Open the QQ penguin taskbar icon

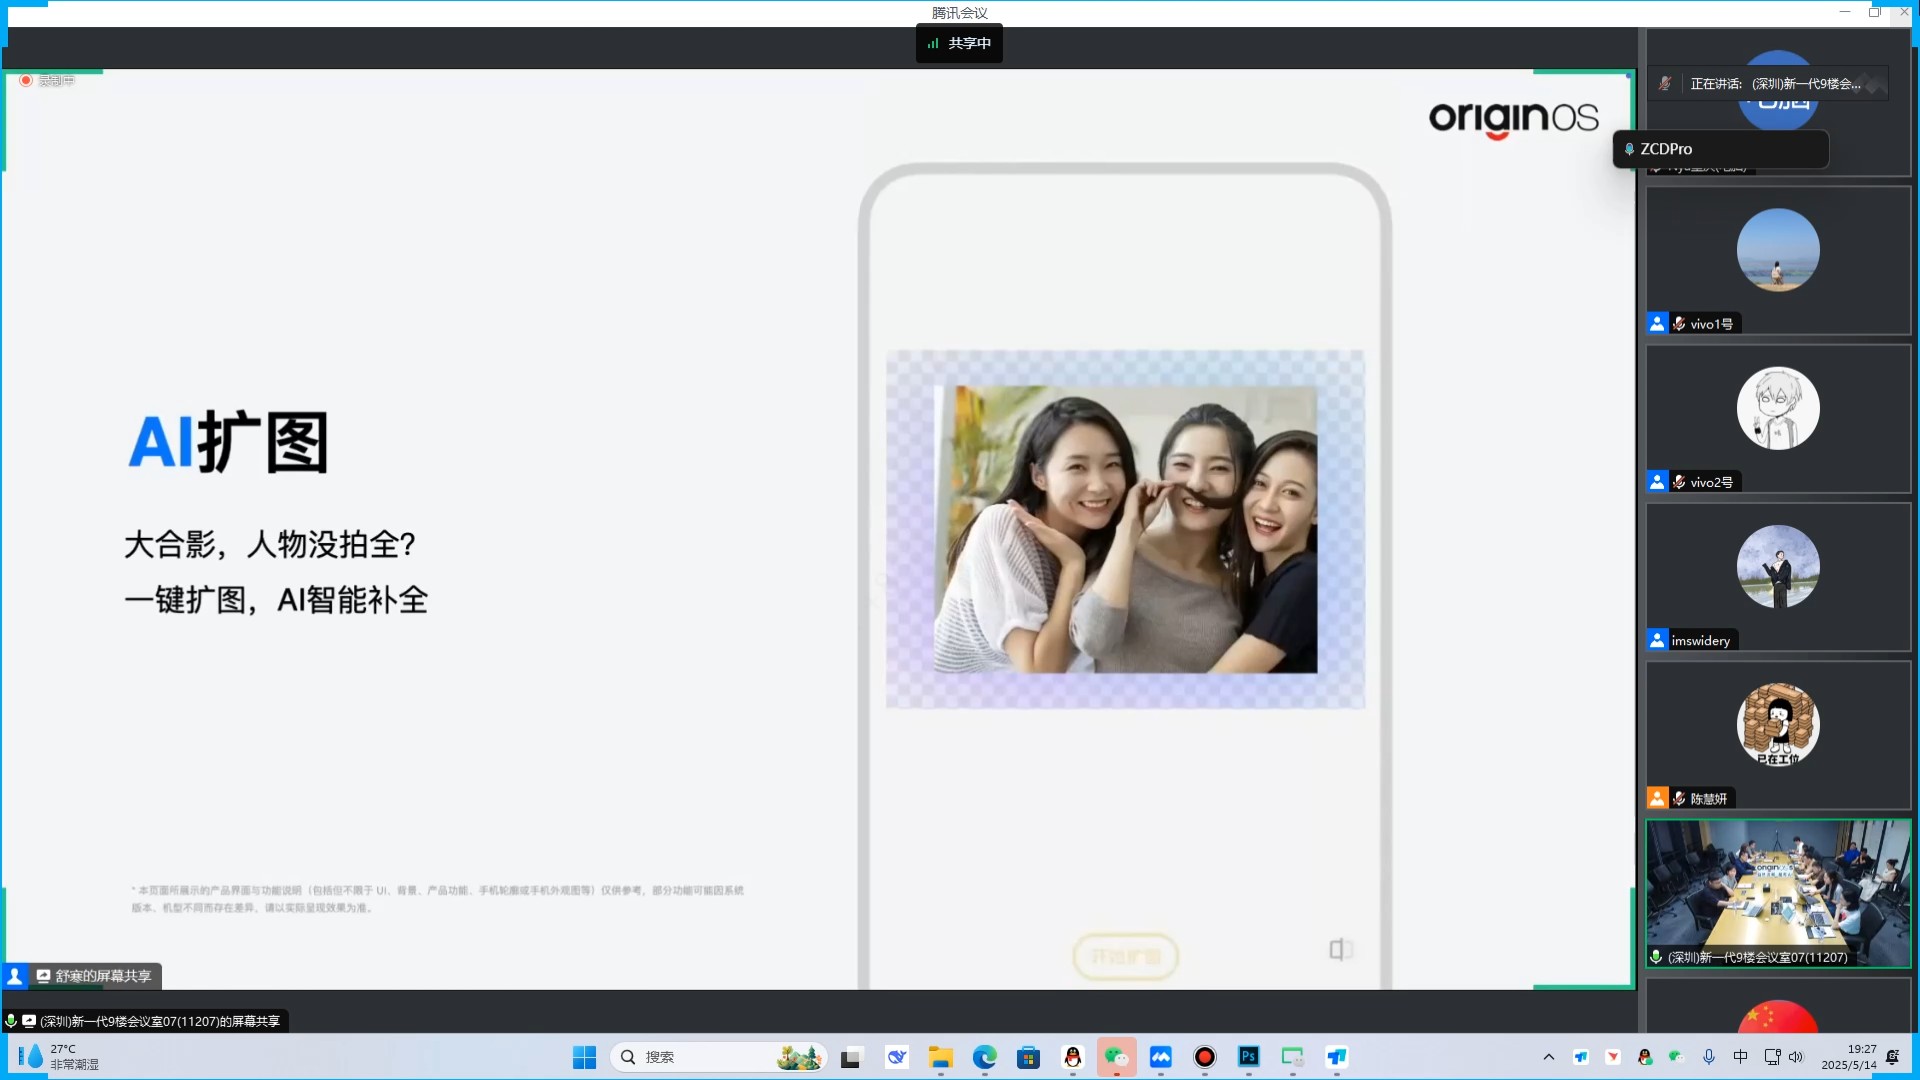(x=1073, y=1057)
